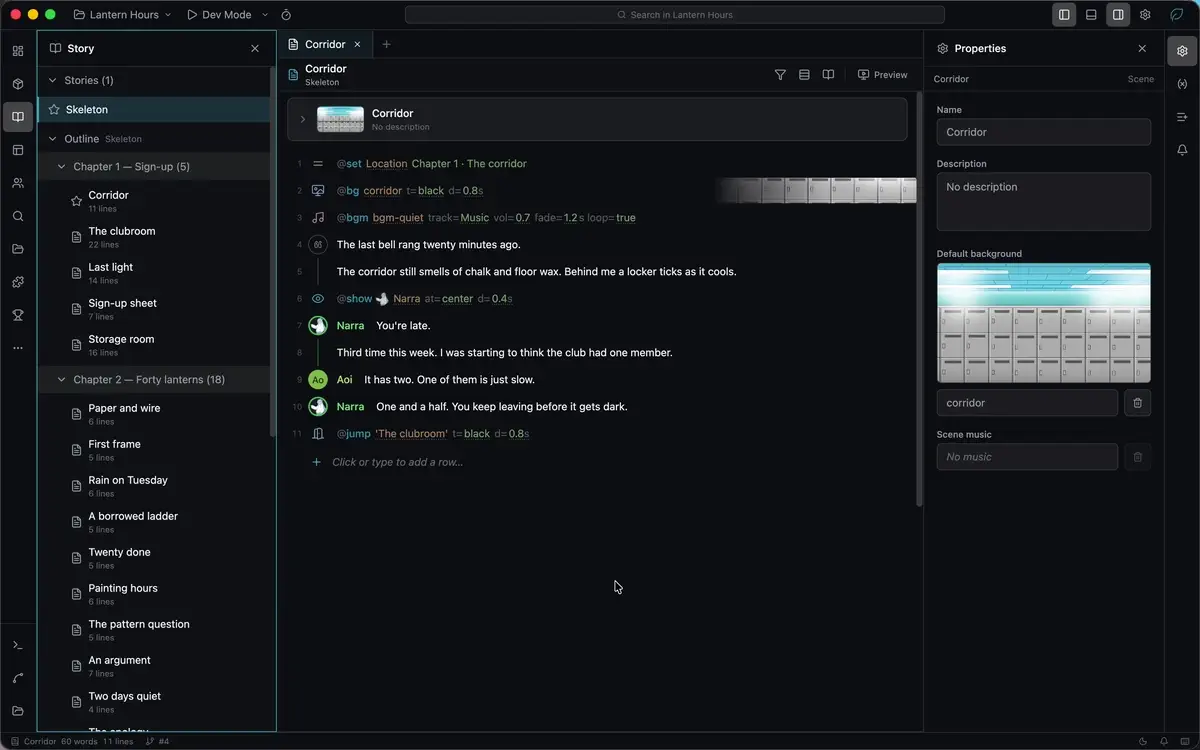Select the Story book icon in activity bar

(18, 117)
